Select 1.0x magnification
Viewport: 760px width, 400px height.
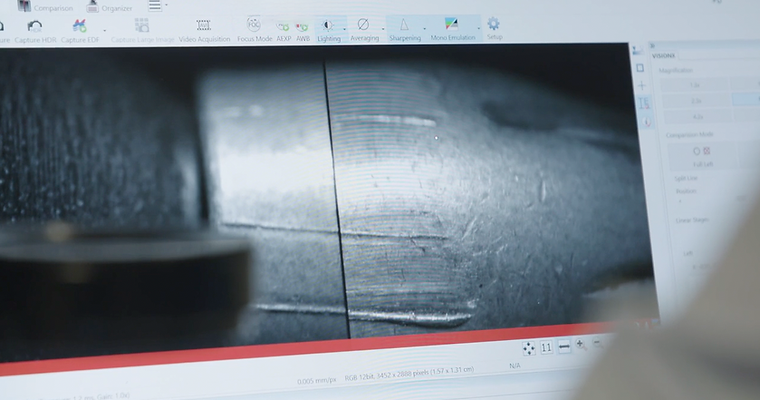point(695,85)
